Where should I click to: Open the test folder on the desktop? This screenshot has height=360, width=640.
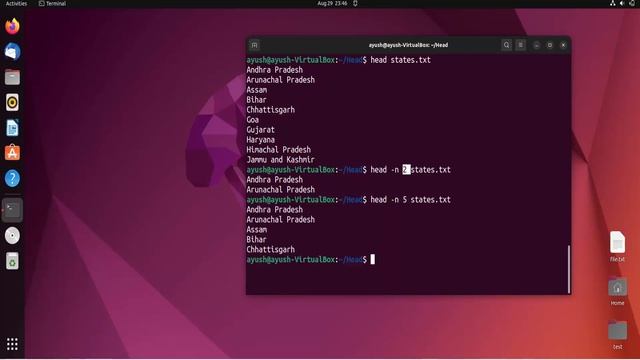617,335
